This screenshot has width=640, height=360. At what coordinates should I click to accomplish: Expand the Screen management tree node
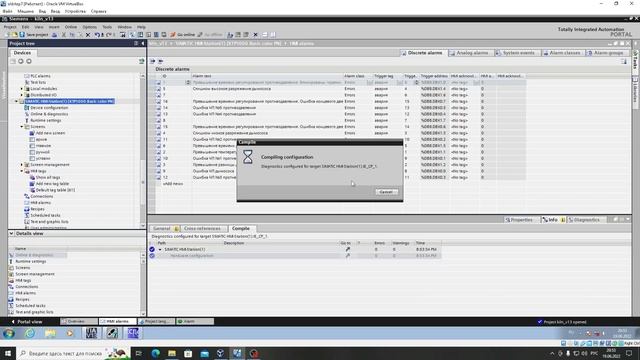pos(22,164)
